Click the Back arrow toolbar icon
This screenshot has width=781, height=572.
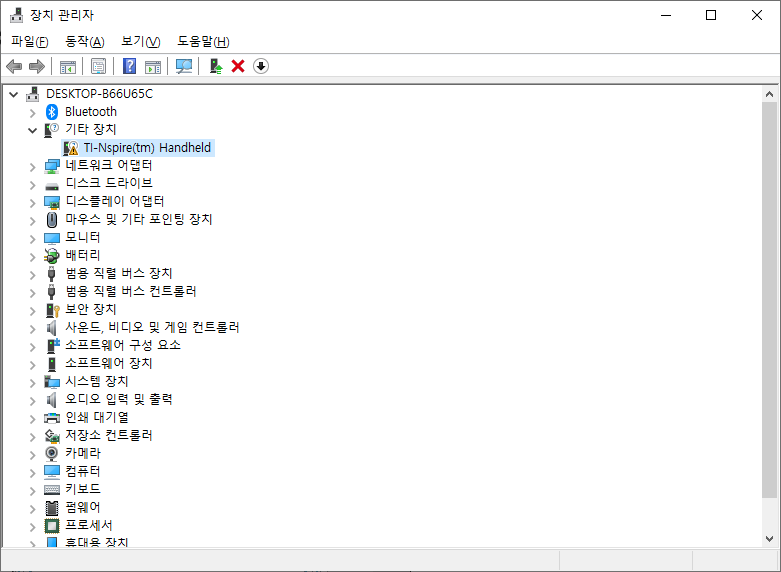[x=14, y=66]
